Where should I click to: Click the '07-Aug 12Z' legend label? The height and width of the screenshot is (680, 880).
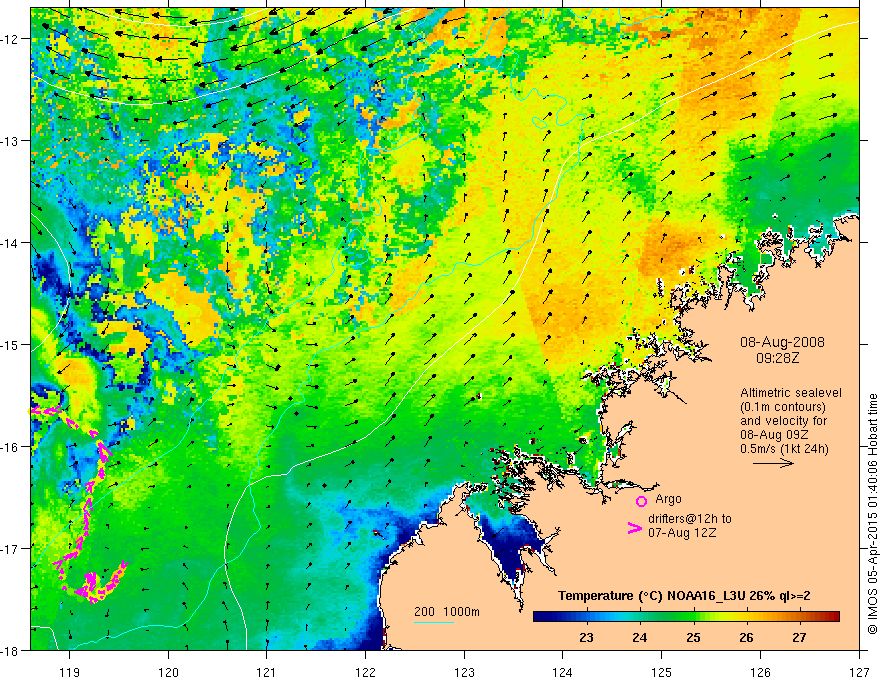pyautogui.click(x=682, y=533)
